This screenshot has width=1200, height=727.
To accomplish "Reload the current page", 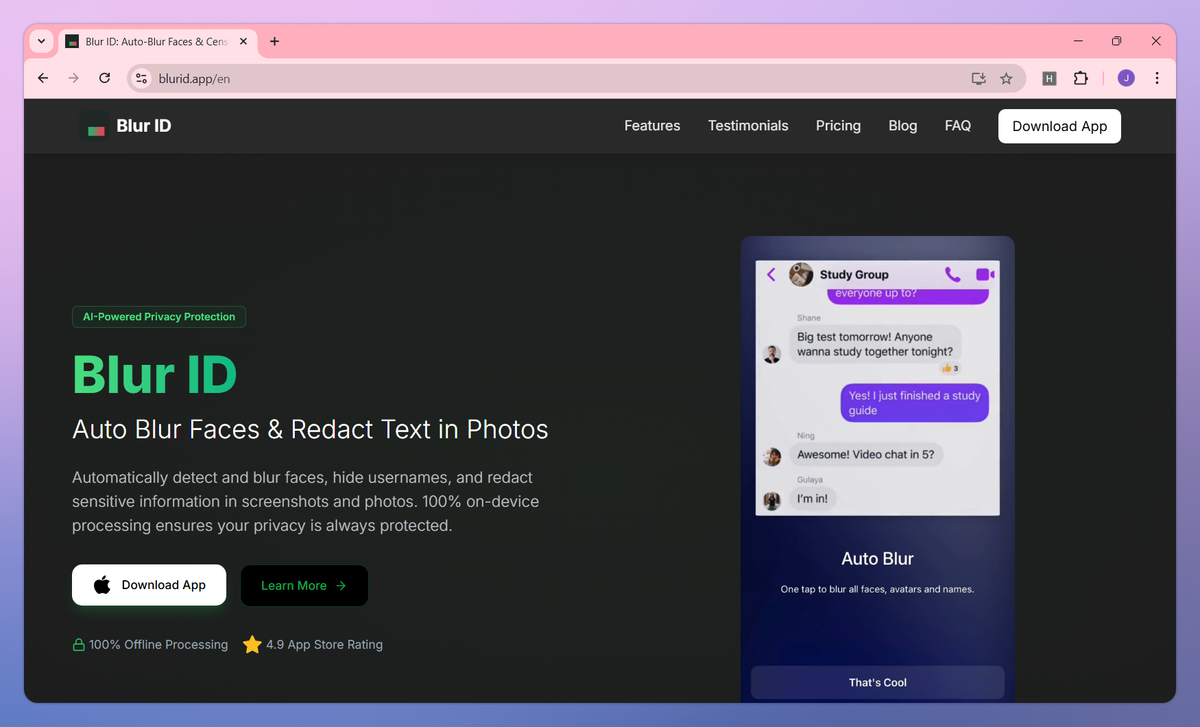I will point(104,77).
